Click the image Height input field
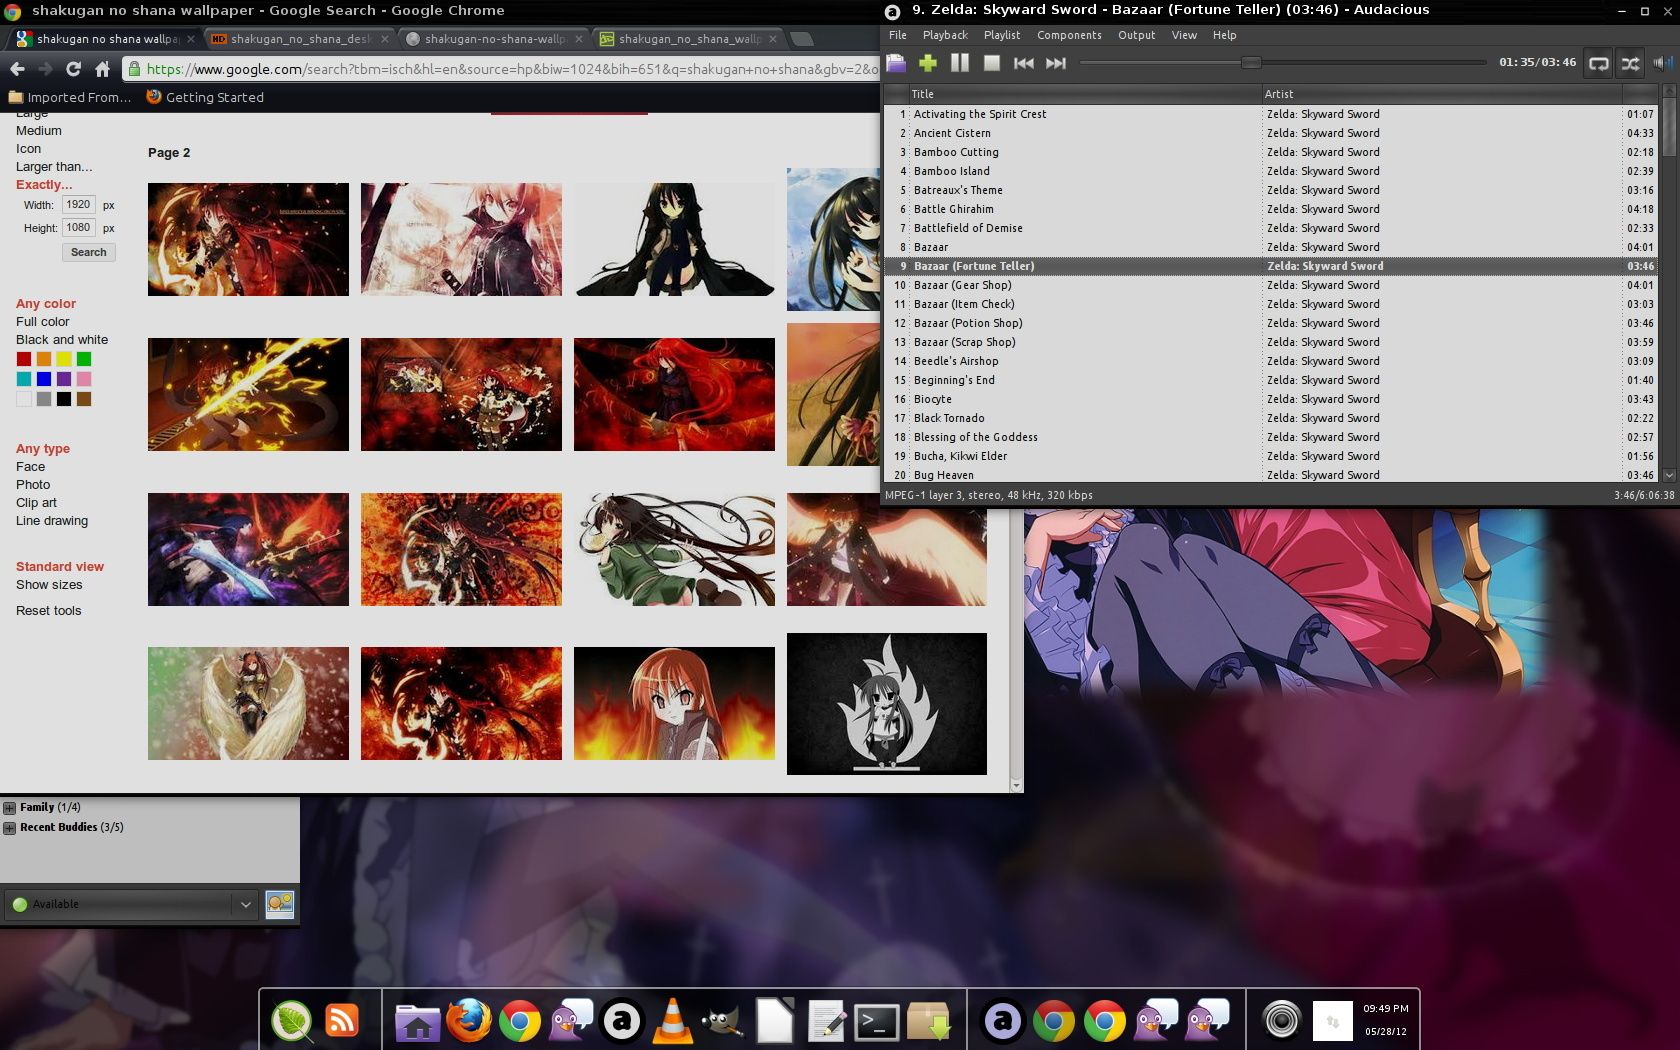 click(78, 228)
